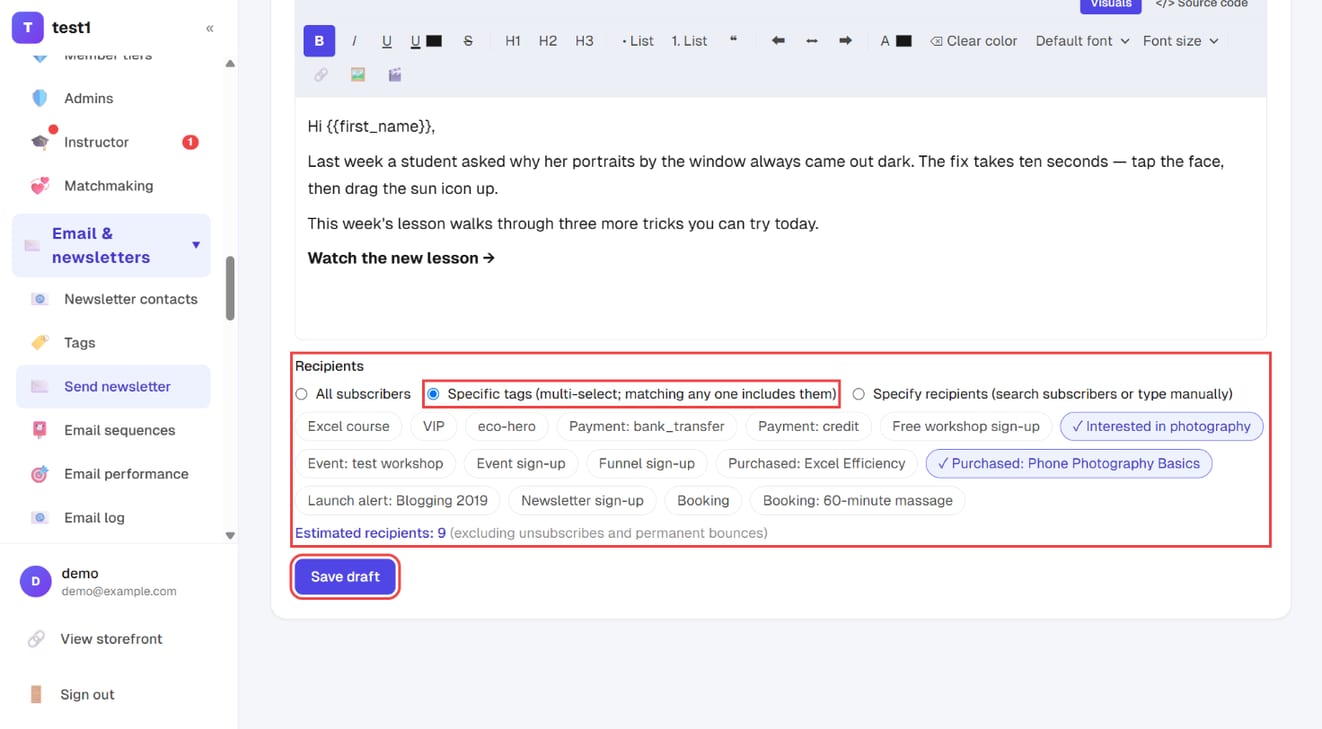Screen dimensions: 1322x729
Task: Center text with the double-arrow icon
Action: point(812,41)
